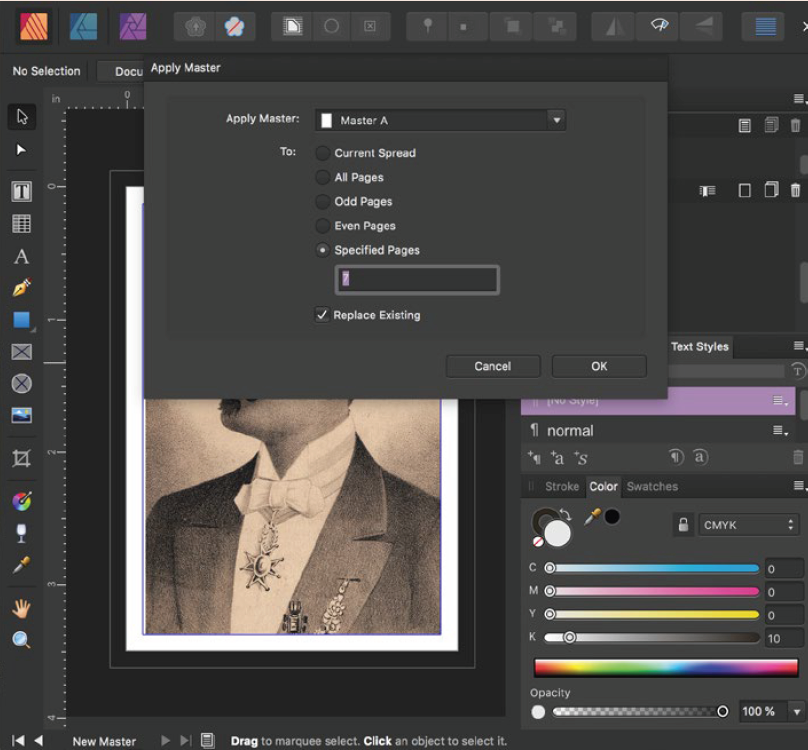Select the Pen tool
808x750 pixels.
coord(21,288)
